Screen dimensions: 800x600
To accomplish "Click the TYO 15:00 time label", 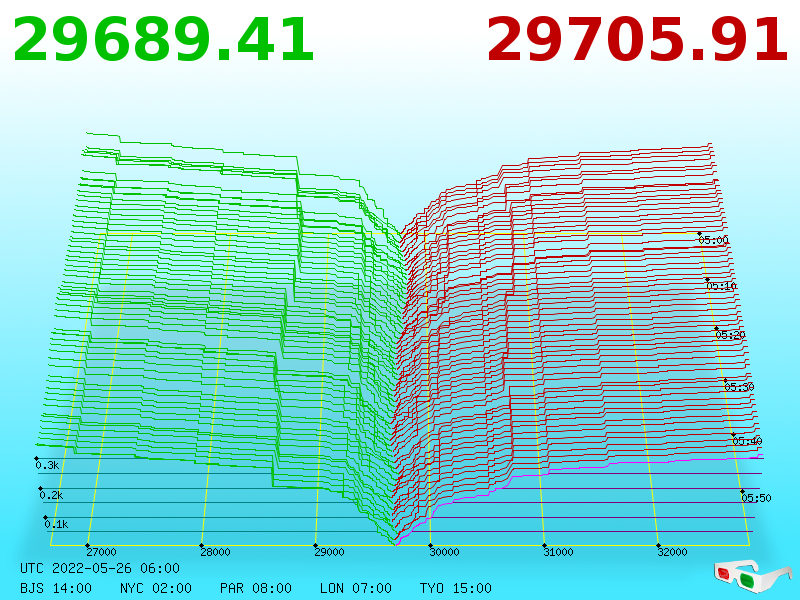I will pyautogui.click(x=456, y=588).
